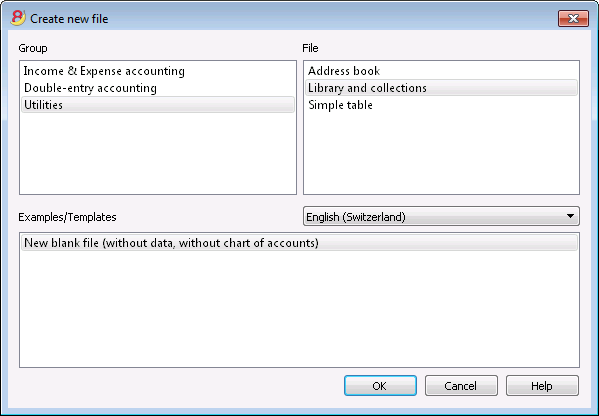Click the Cancel button

[461, 385]
